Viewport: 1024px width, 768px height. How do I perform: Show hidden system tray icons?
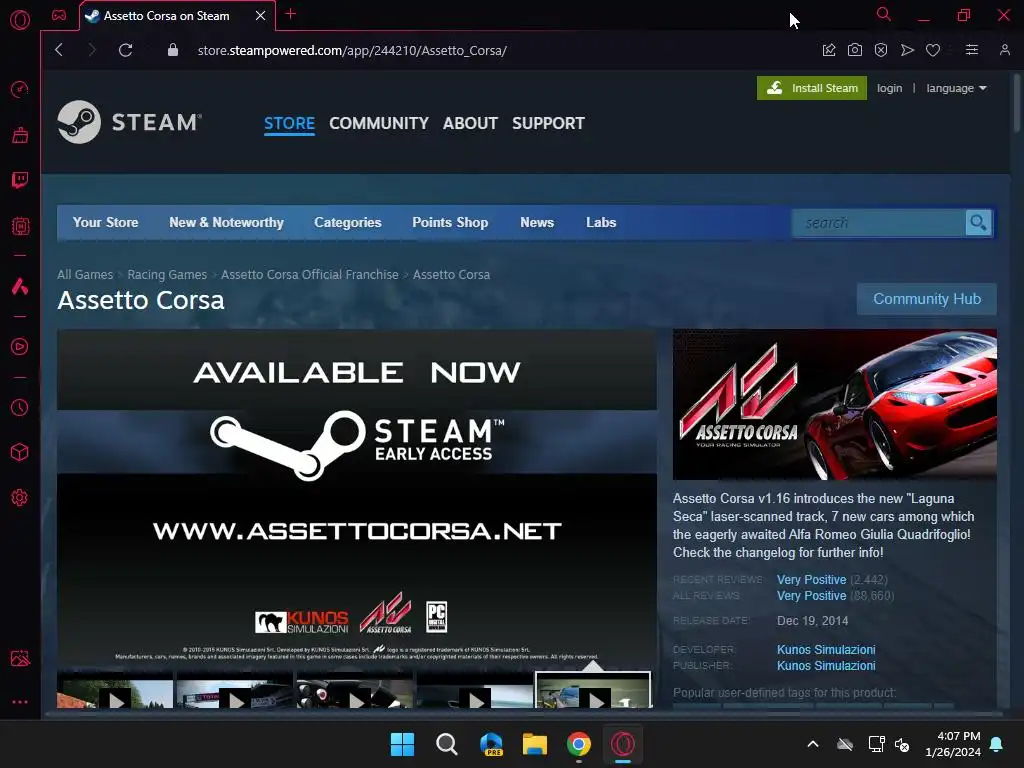813,744
